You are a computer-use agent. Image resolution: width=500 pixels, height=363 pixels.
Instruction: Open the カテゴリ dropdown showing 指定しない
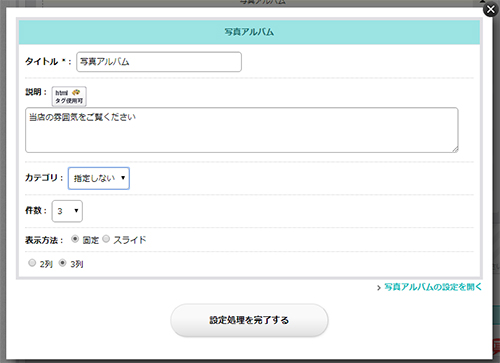pyautogui.click(x=99, y=178)
